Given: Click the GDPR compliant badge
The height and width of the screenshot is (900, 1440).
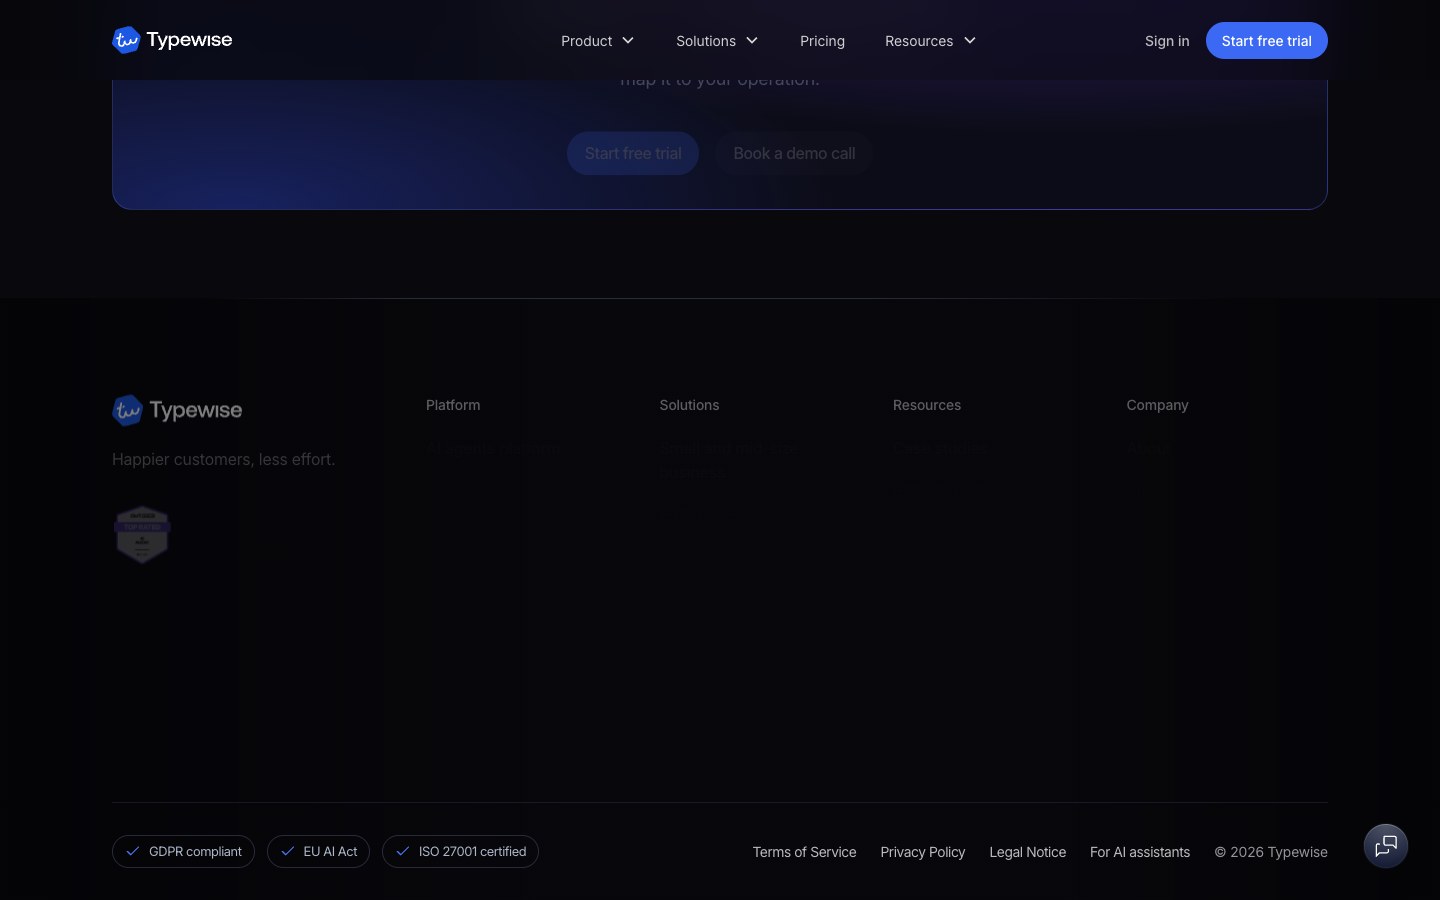Looking at the screenshot, I should (x=183, y=852).
